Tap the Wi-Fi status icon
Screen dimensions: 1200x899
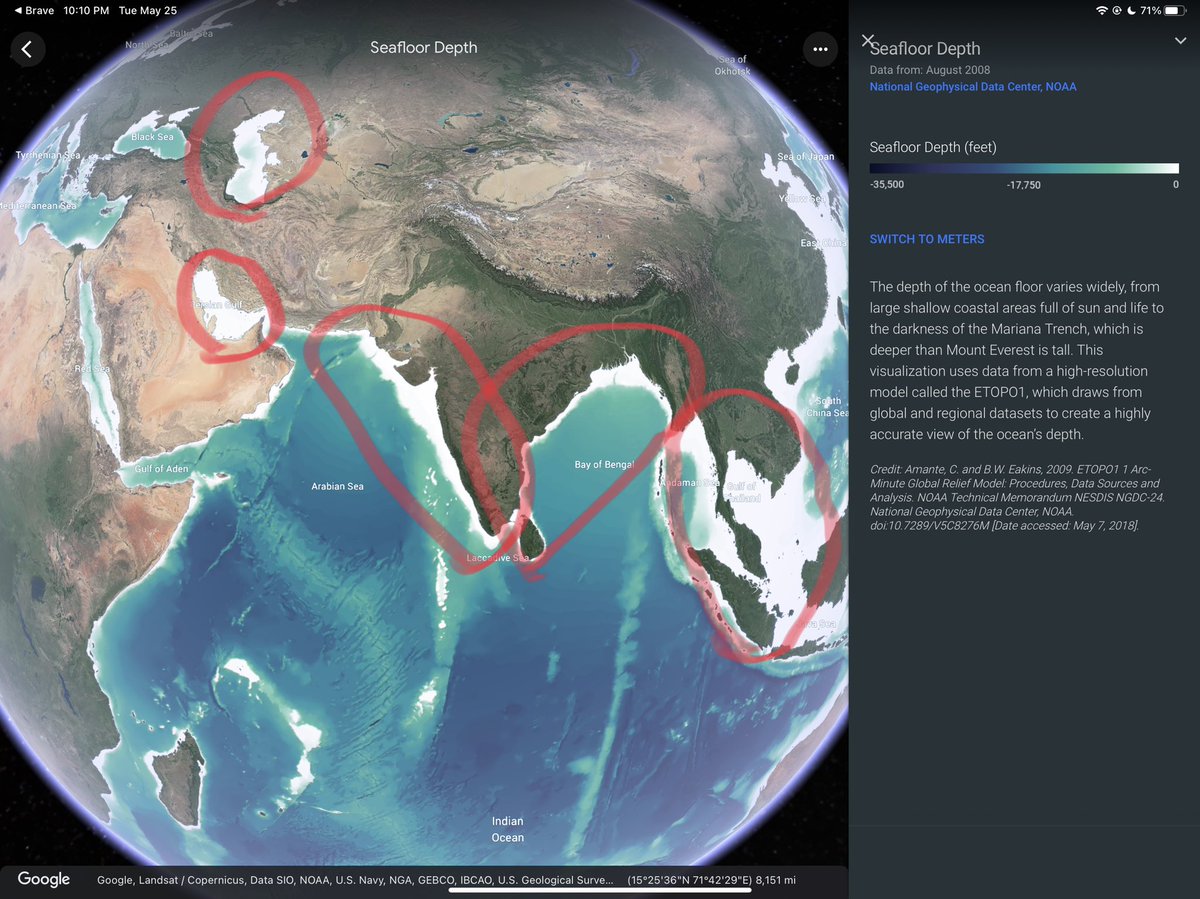coord(1102,10)
